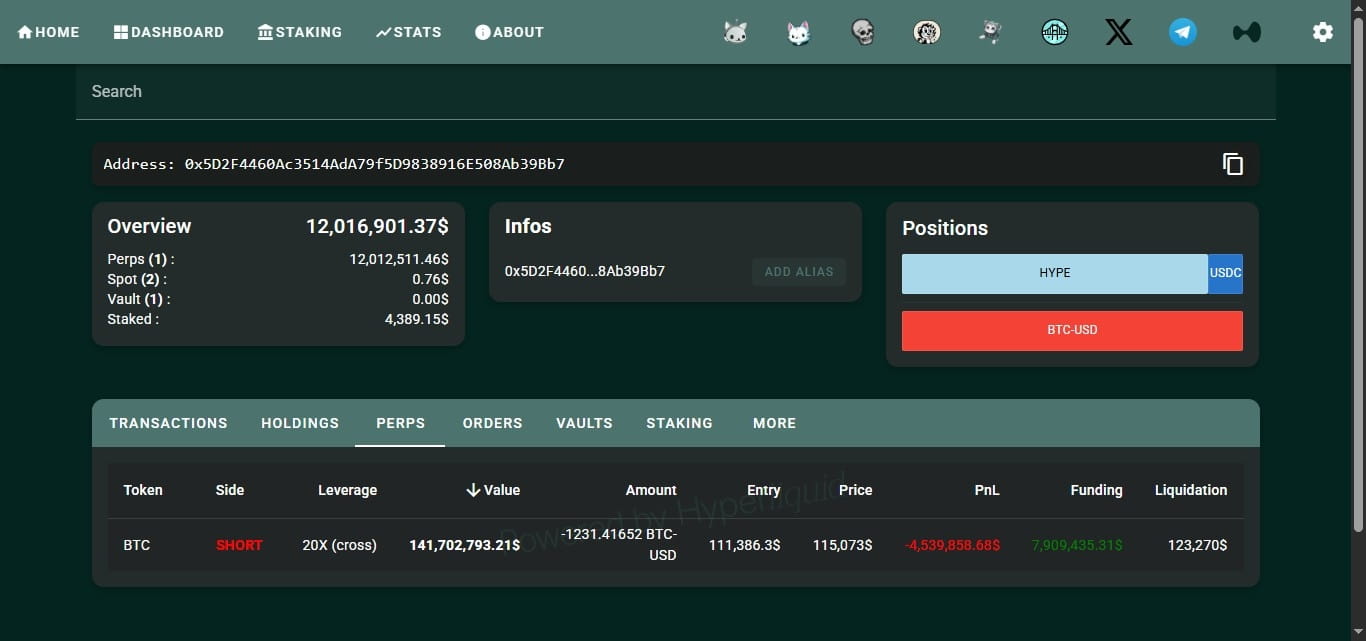Image resolution: width=1366 pixels, height=641 pixels.
Task: Open the round cartoon face icon link
Action: (927, 32)
